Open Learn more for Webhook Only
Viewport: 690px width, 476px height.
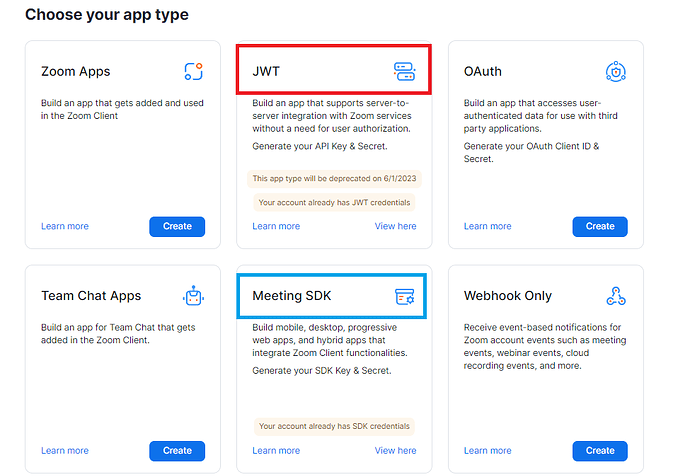(x=488, y=450)
